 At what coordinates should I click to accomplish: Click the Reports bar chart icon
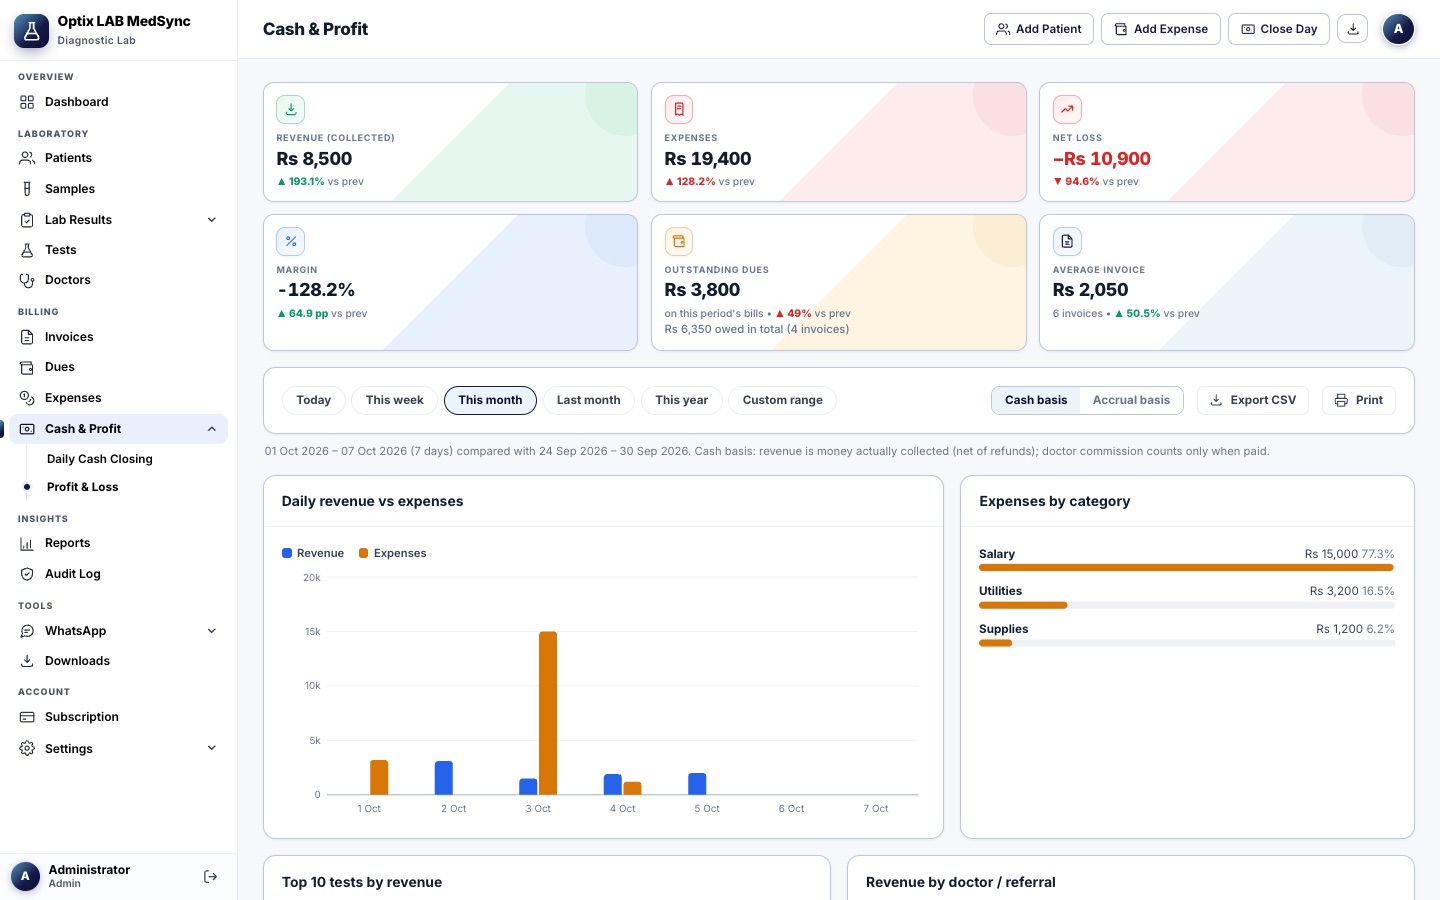[27, 543]
